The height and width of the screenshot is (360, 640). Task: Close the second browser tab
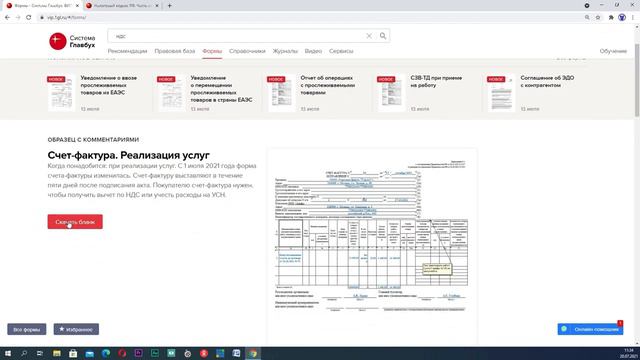[157, 6]
